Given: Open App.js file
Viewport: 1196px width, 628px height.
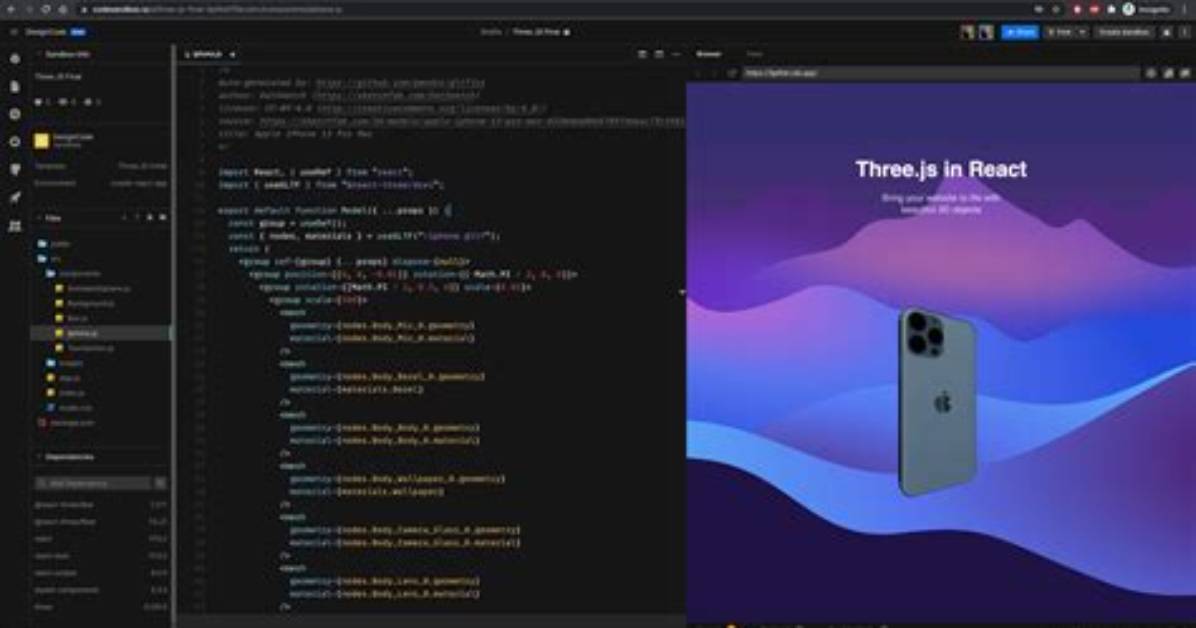Looking at the screenshot, I should (64, 378).
